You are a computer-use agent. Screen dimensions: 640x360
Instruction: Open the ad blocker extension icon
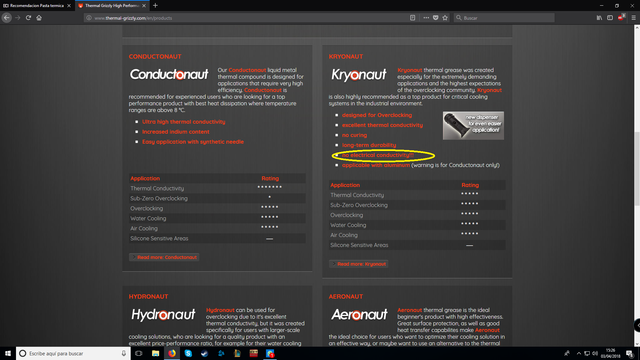(621, 18)
